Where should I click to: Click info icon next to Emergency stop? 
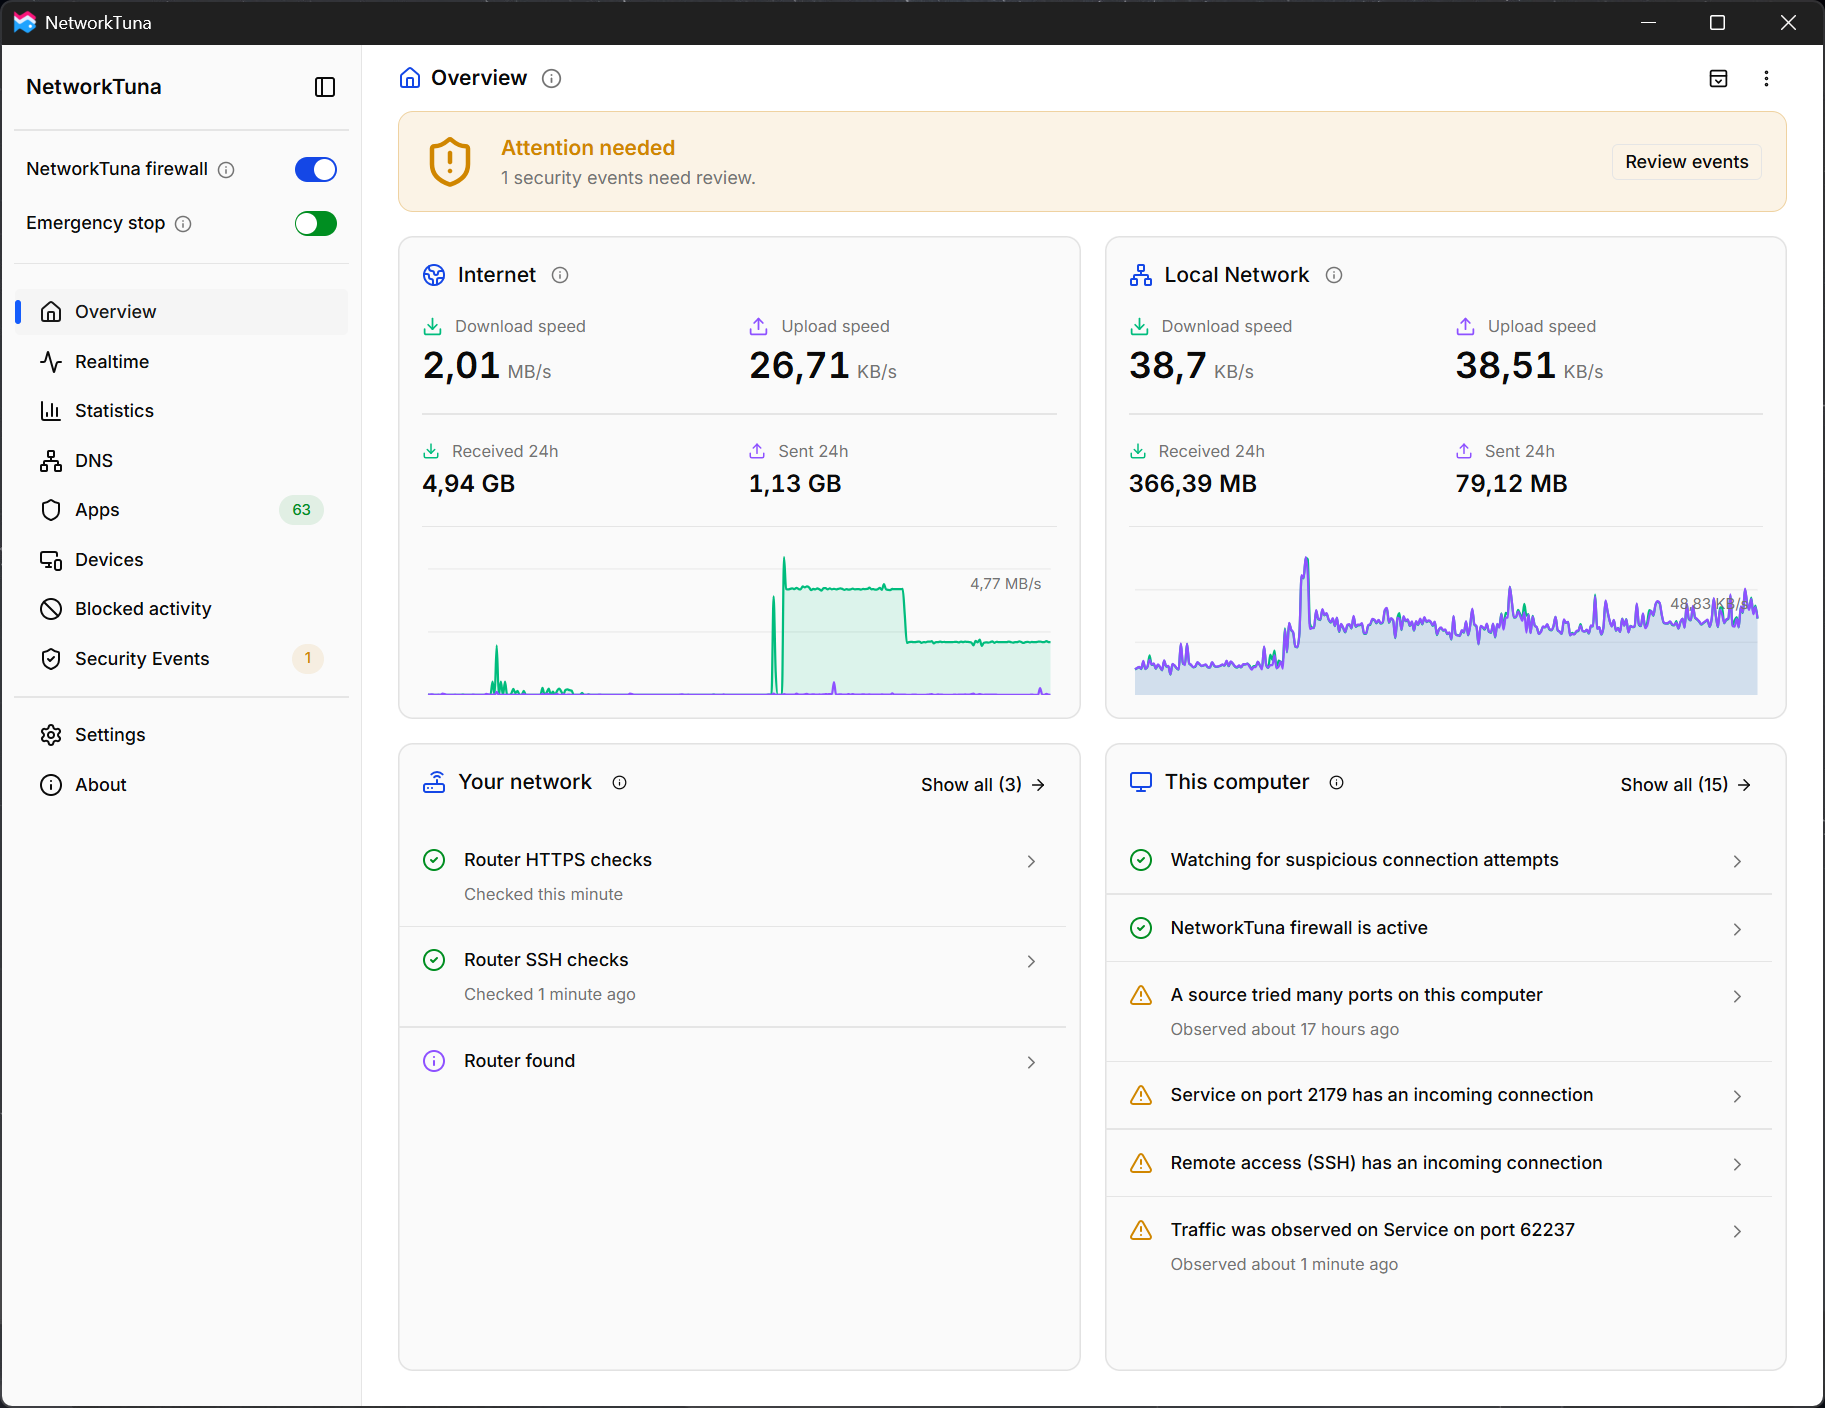coord(183,224)
